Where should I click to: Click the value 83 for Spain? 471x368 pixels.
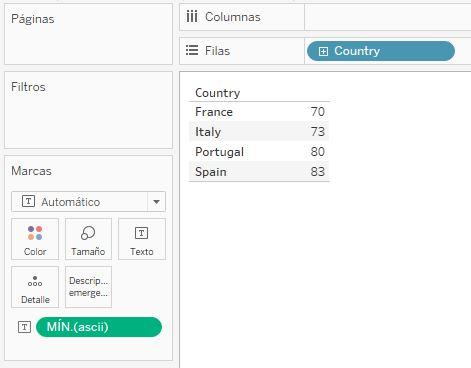[318, 172]
